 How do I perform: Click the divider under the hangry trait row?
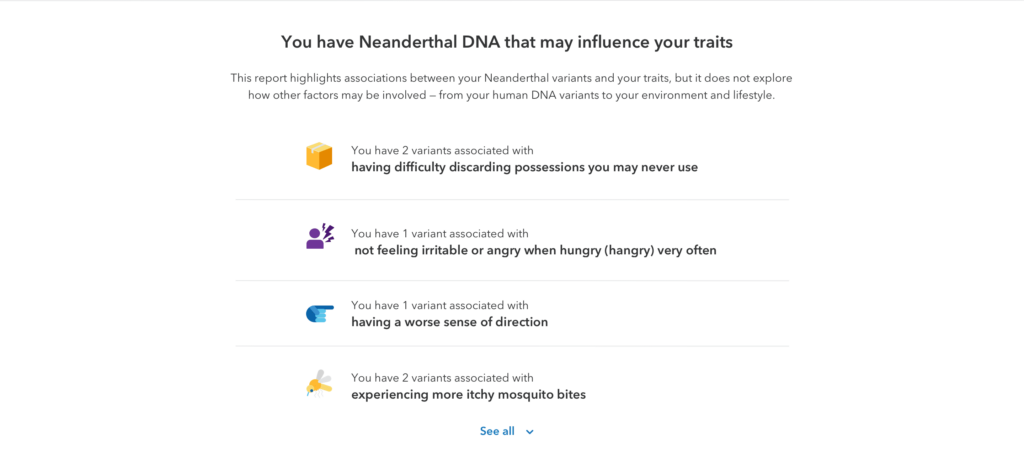click(x=512, y=281)
